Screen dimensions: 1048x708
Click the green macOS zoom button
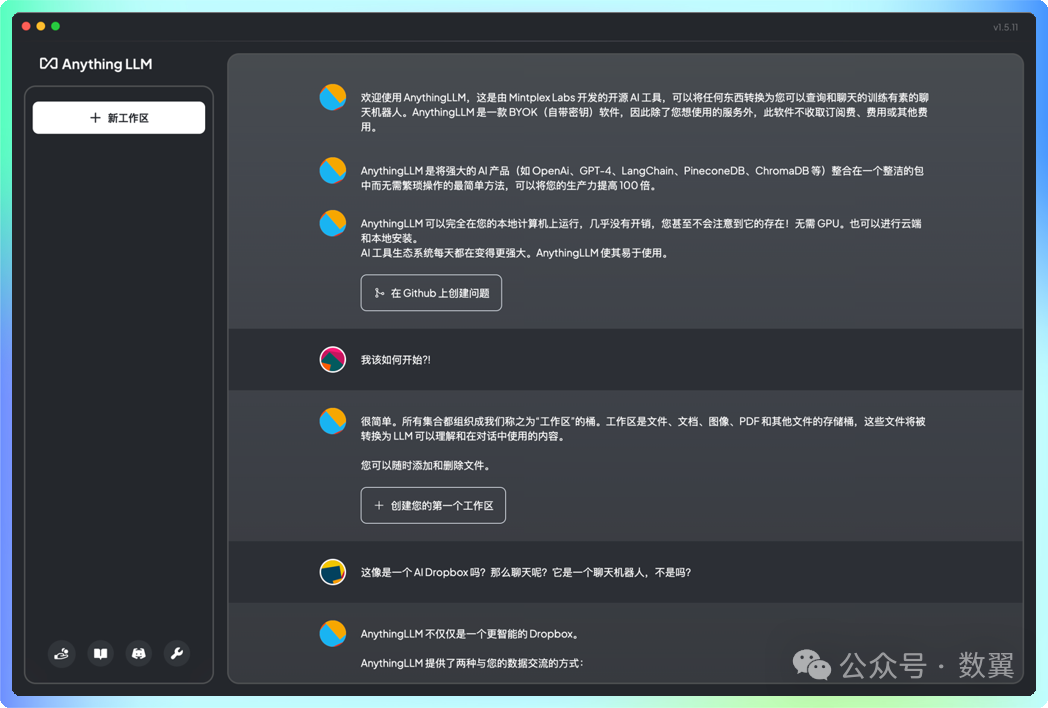(x=54, y=26)
